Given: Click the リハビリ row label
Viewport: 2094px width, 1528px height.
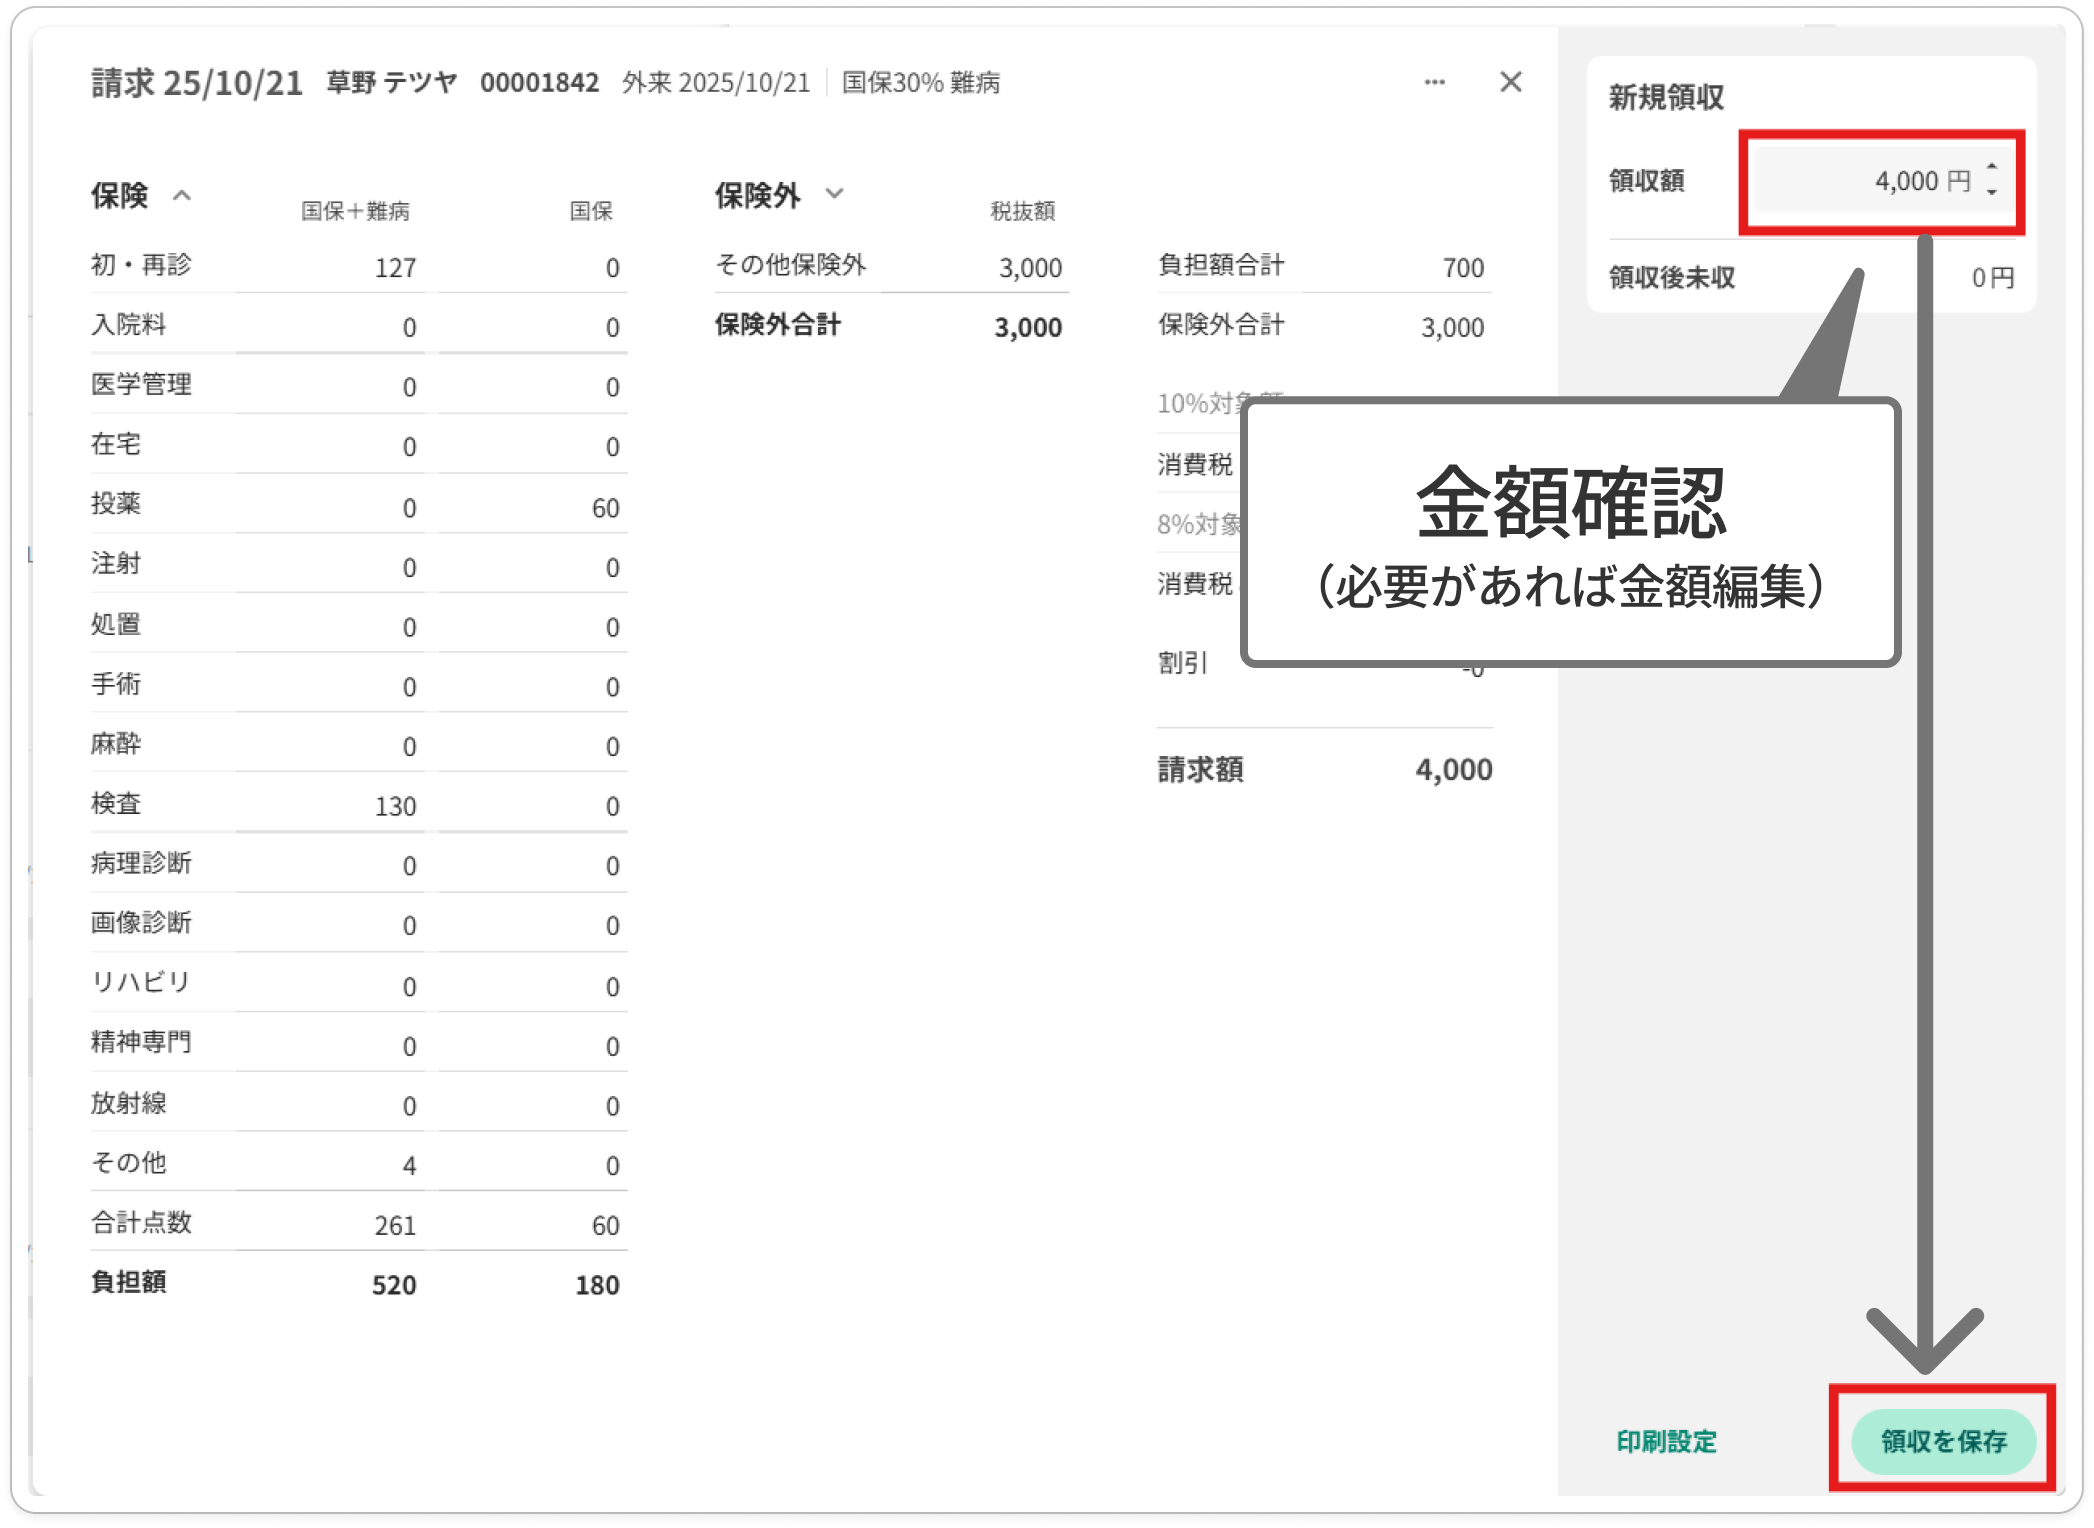Looking at the screenshot, I should [141, 982].
